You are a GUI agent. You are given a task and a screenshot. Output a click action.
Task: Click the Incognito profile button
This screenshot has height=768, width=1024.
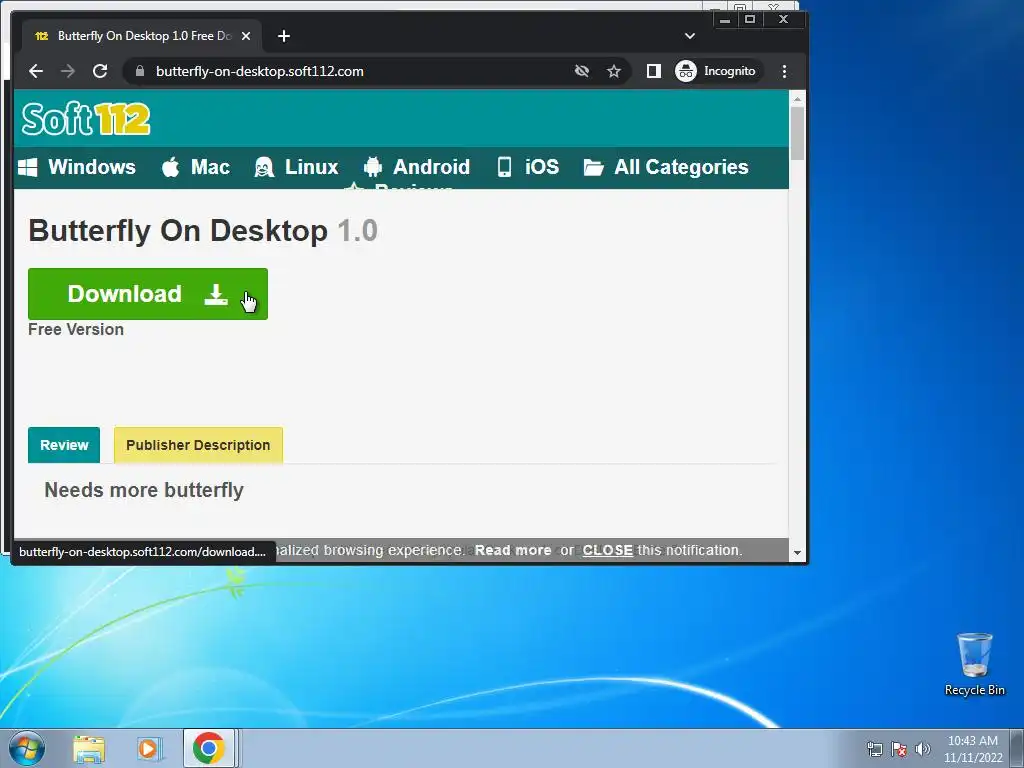tap(716, 71)
